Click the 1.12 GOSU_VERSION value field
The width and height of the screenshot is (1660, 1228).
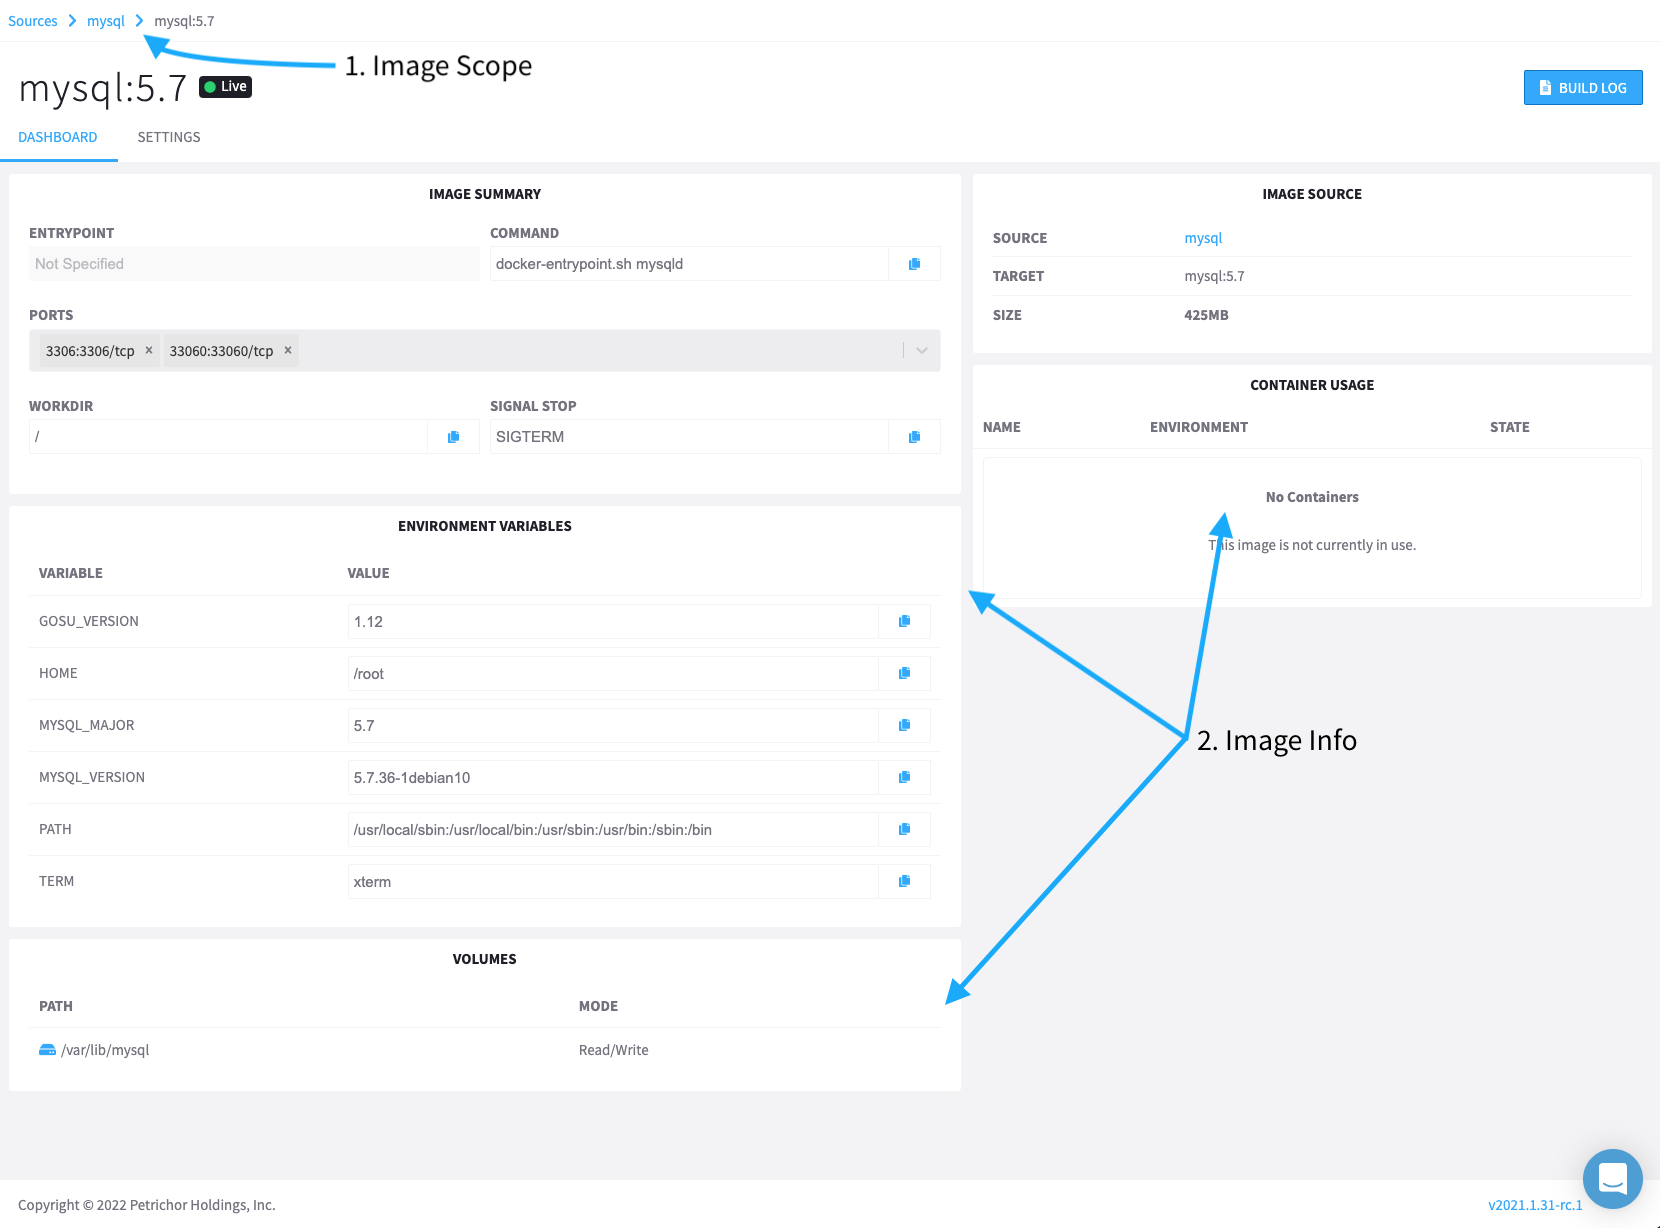(613, 621)
